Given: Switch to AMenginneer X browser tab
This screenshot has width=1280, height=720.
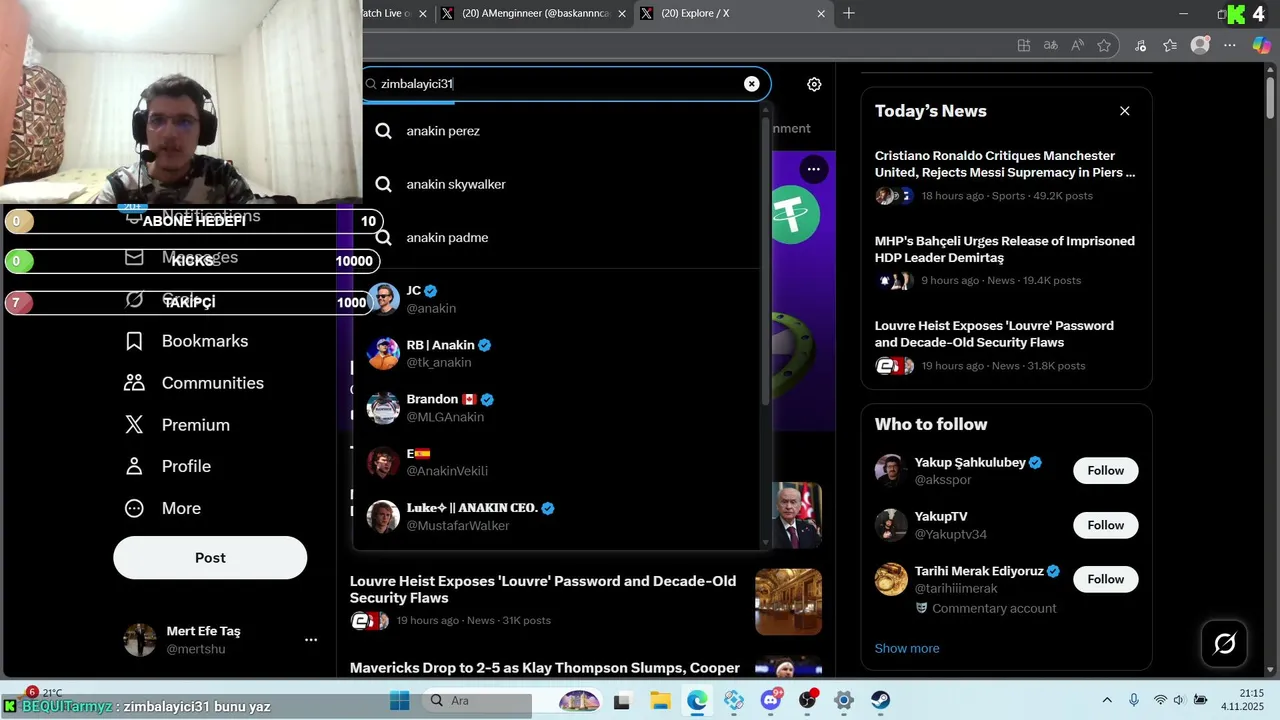Looking at the screenshot, I should click(535, 14).
